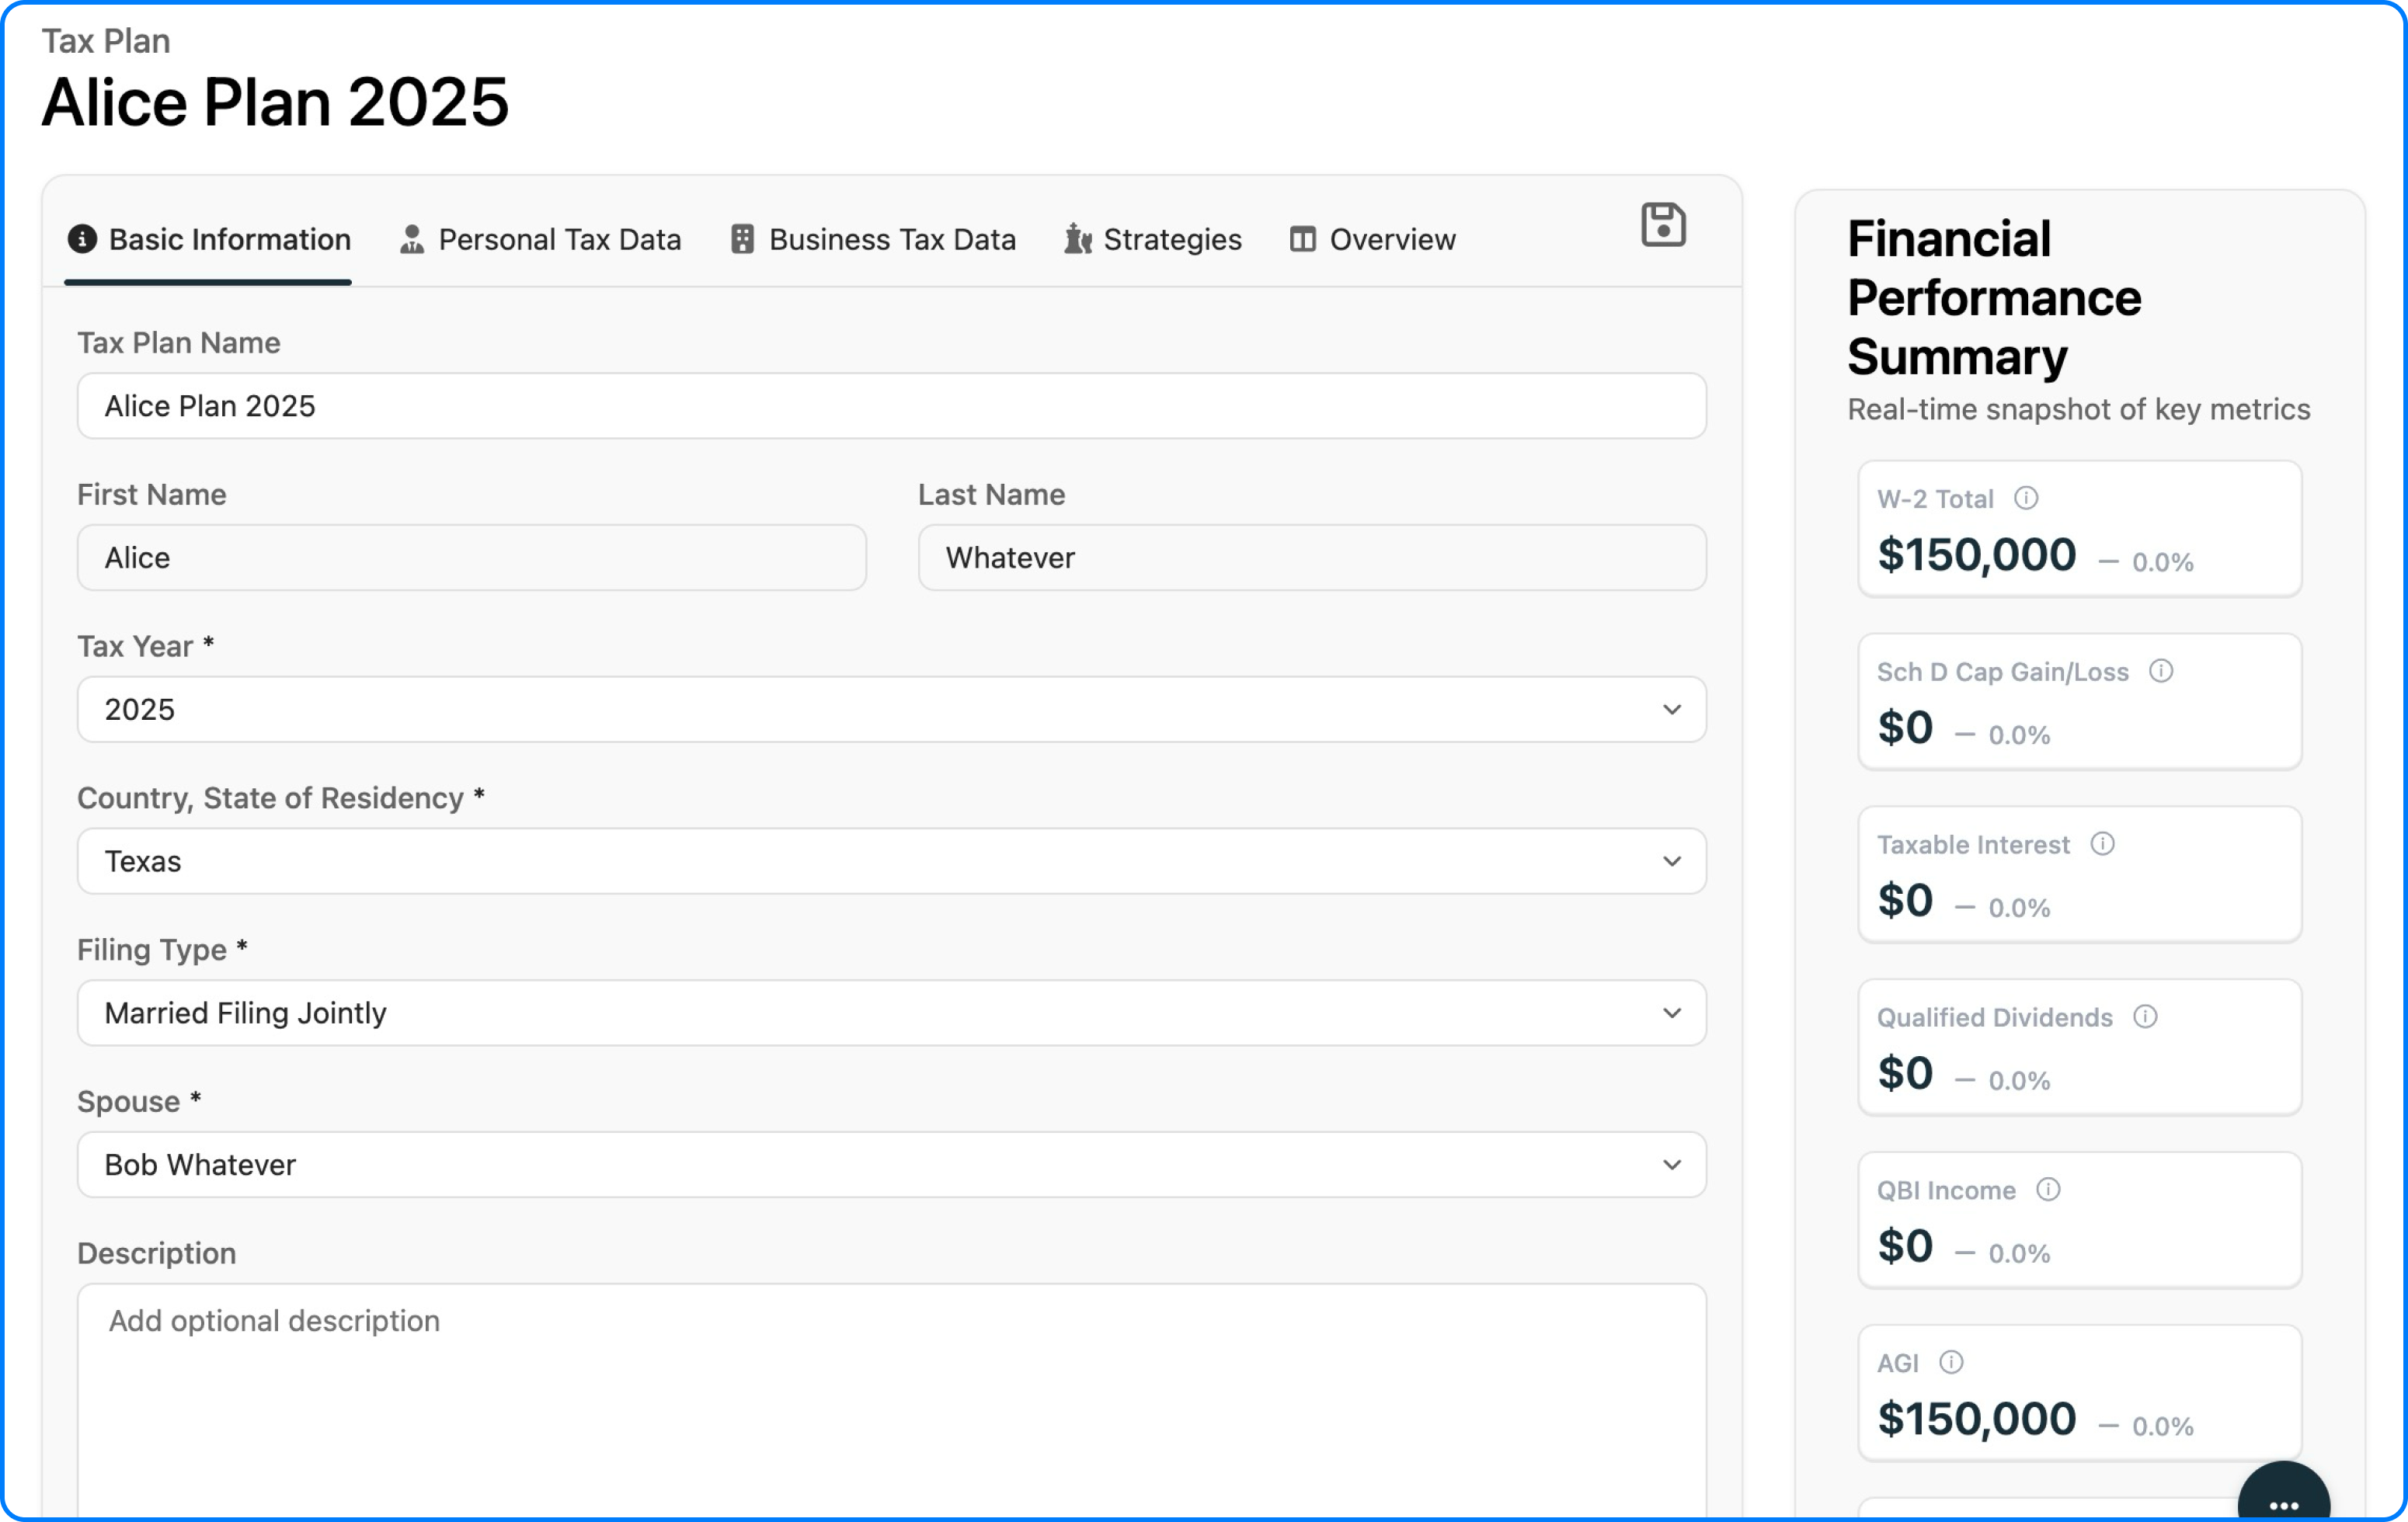
Task: Click the info icon beside W-2 Total
Action: click(x=2026, y=498)
